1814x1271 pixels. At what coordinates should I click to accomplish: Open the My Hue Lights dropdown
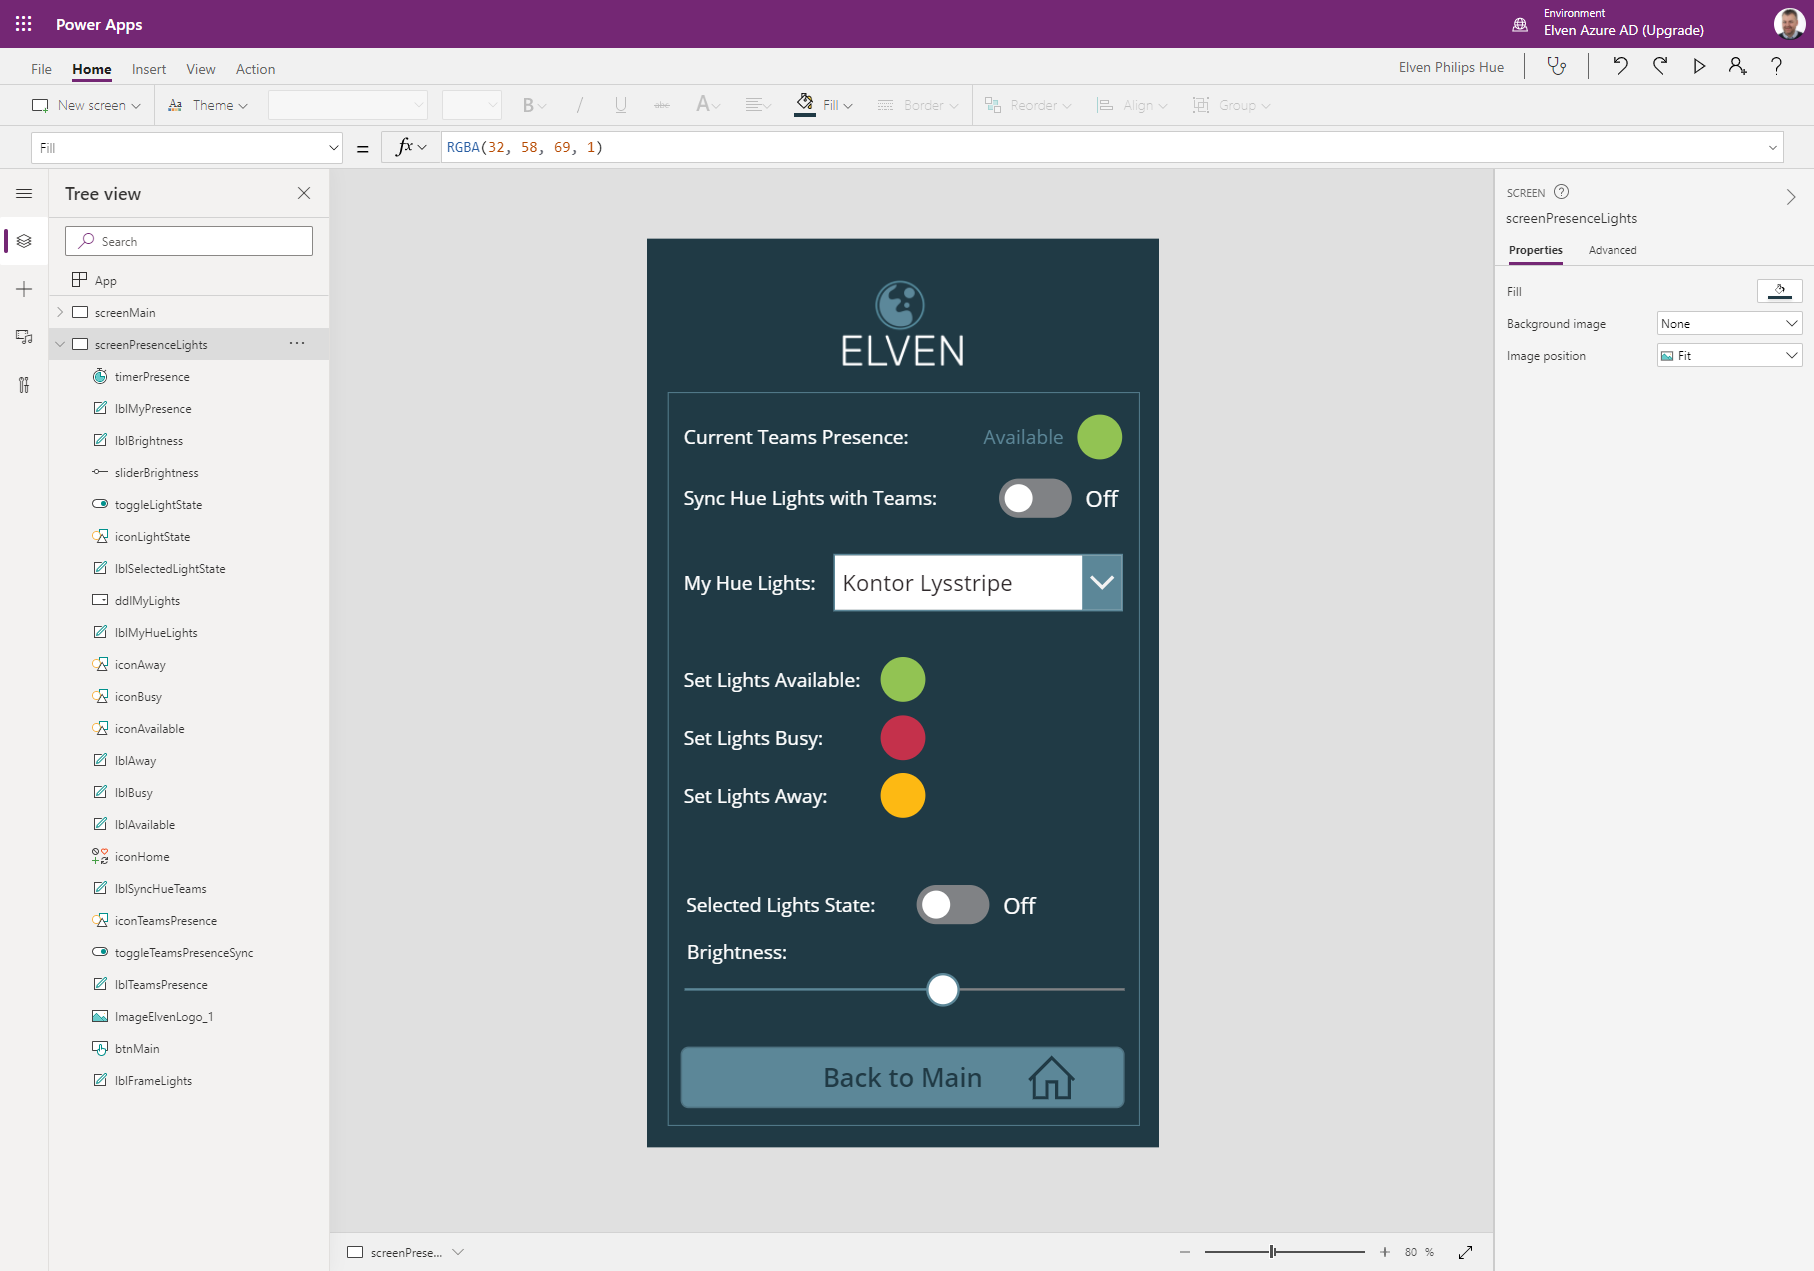1102,582
